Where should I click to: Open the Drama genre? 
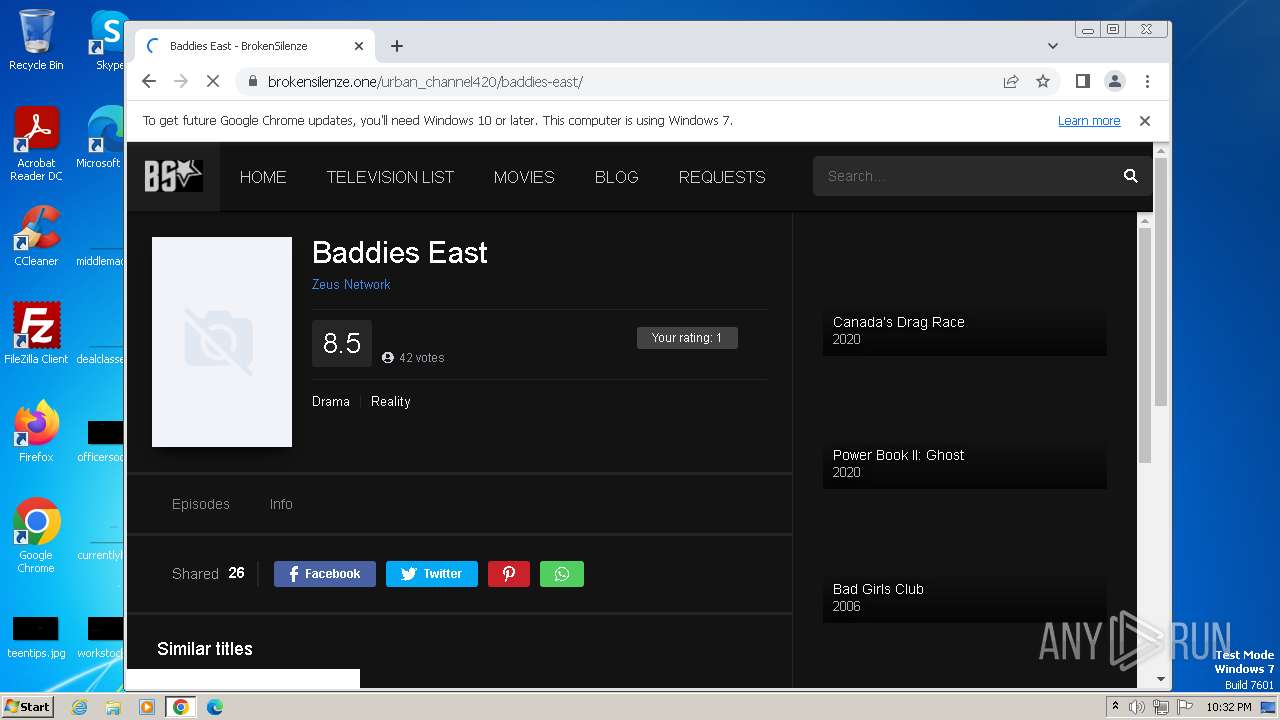pos(331,402)
